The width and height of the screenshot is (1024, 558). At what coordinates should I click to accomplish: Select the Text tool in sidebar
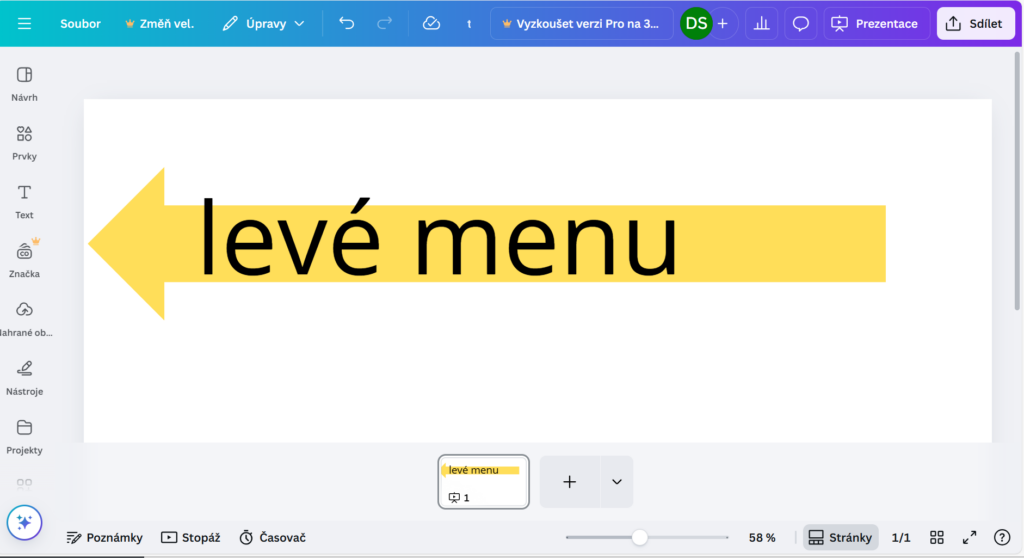coord(24,200)
